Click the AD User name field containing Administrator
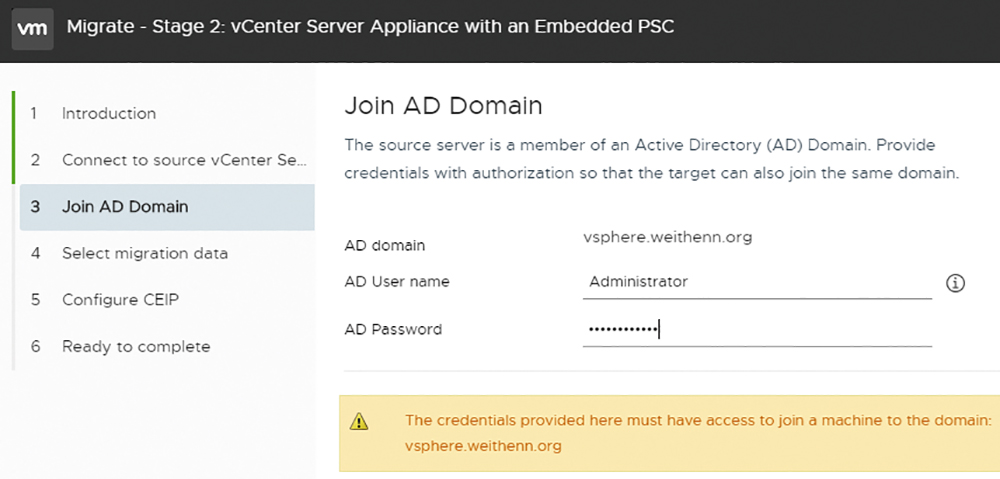The width and height of the screenshot is (1000, 479). pyautogui.click(x=757, y=283)
